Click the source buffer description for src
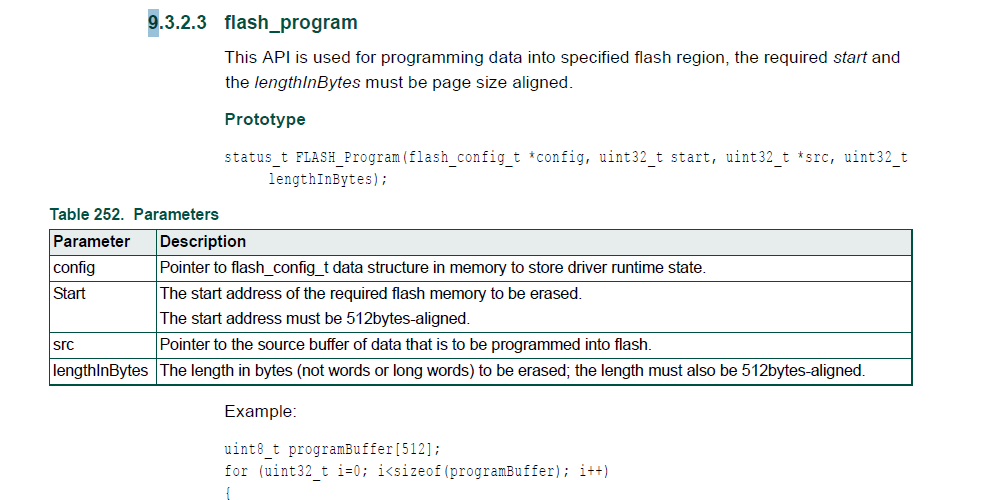This screenshot has height=500, width=987. 405,345
